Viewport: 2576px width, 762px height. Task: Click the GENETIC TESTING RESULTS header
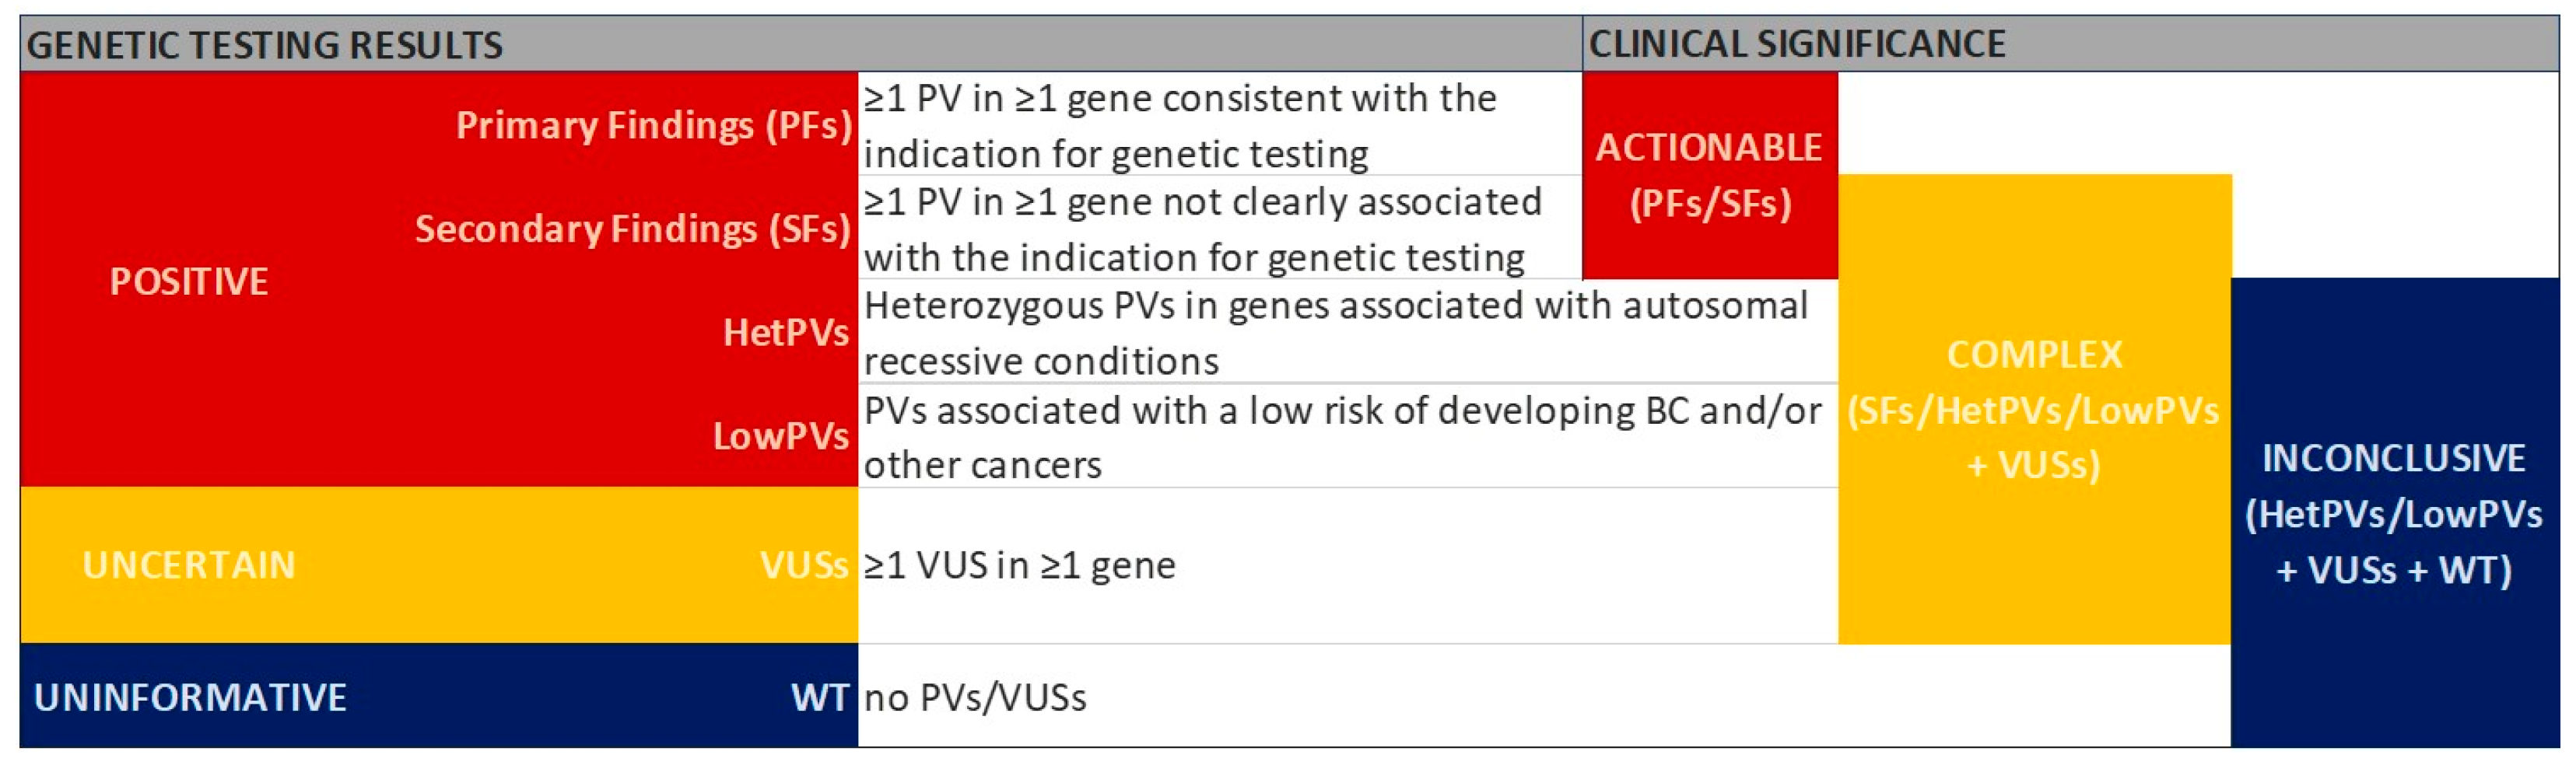(x=264, y=45)
